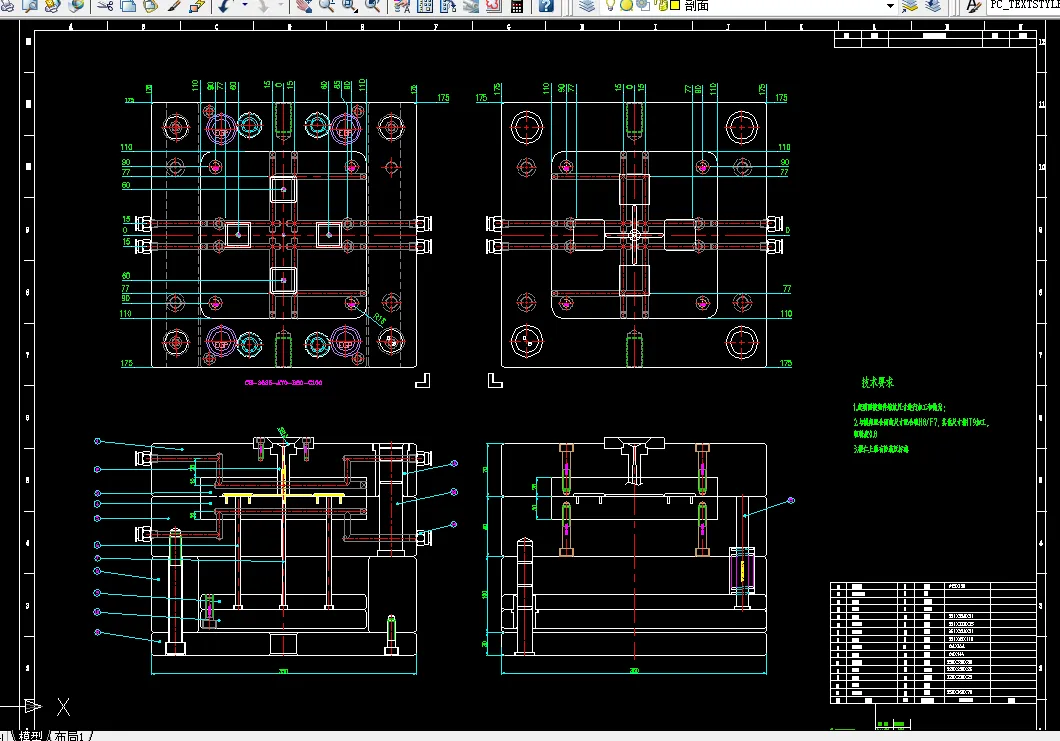
Task: Select the Pan hand tool
Action: [304, 5]
